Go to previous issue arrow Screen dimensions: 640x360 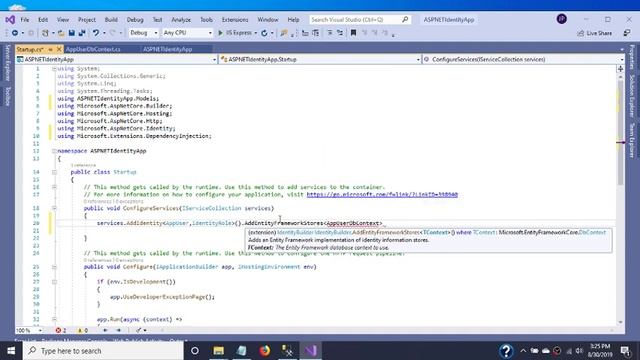[105, 330]
